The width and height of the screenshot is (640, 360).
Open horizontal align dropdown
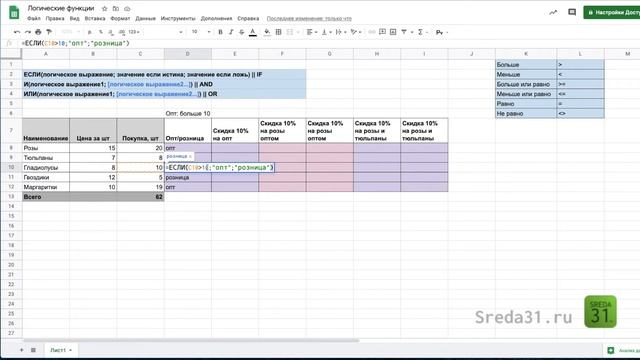pyautogui.click(x=312, y=32)
